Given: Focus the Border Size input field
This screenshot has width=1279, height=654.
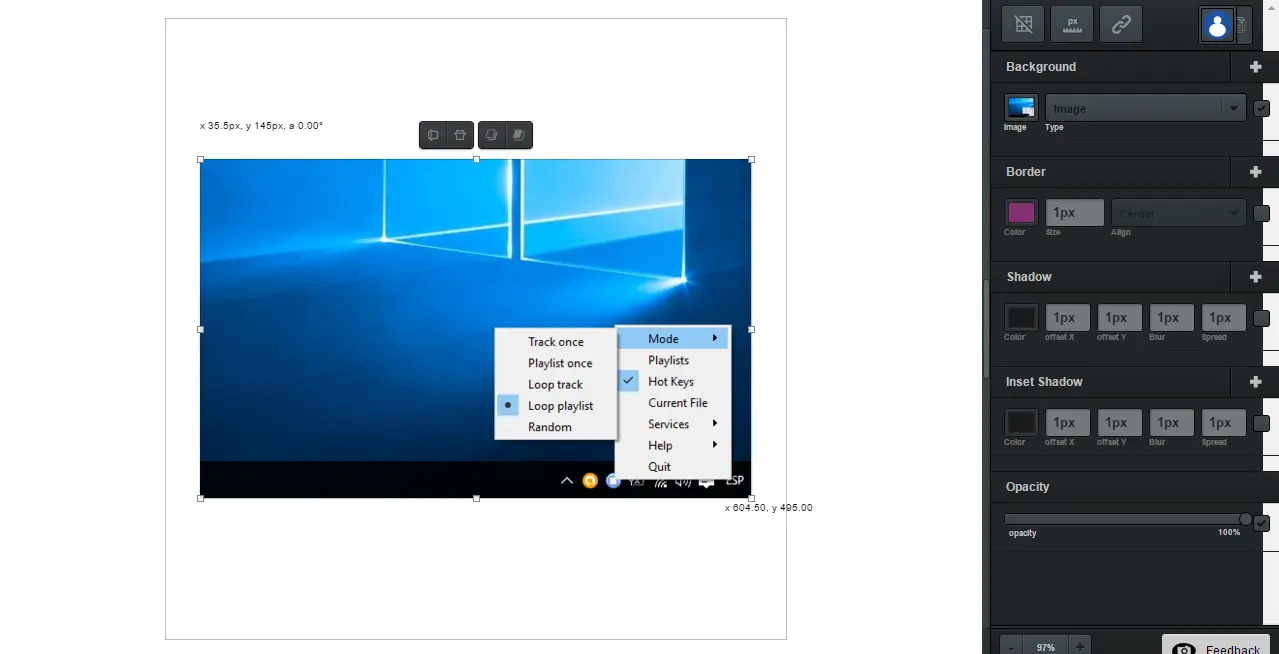Looking at the screenshot, I should [1075, 213].
